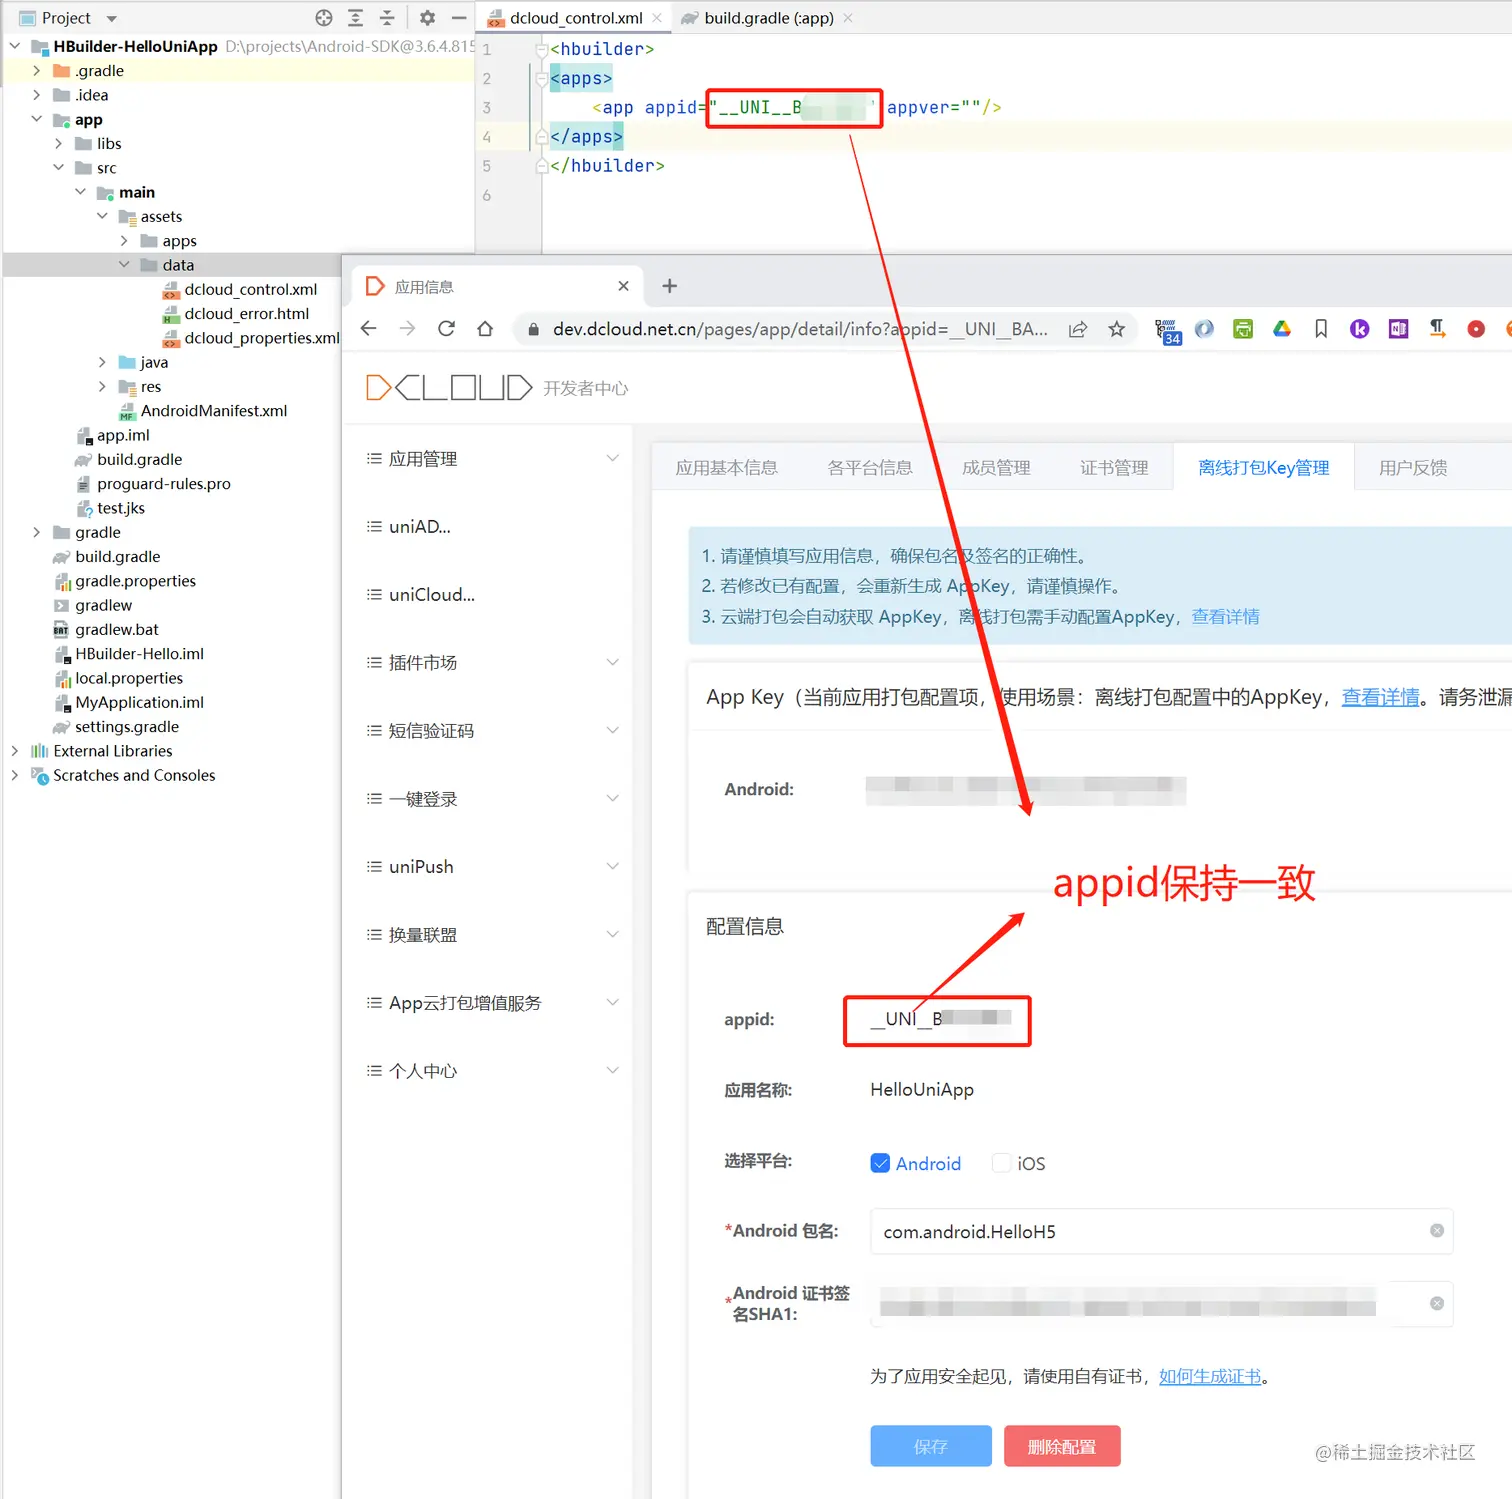Click the share page icon in address bar
This screenshot has height=1499, width=1512.
[x=1078, y=329]
